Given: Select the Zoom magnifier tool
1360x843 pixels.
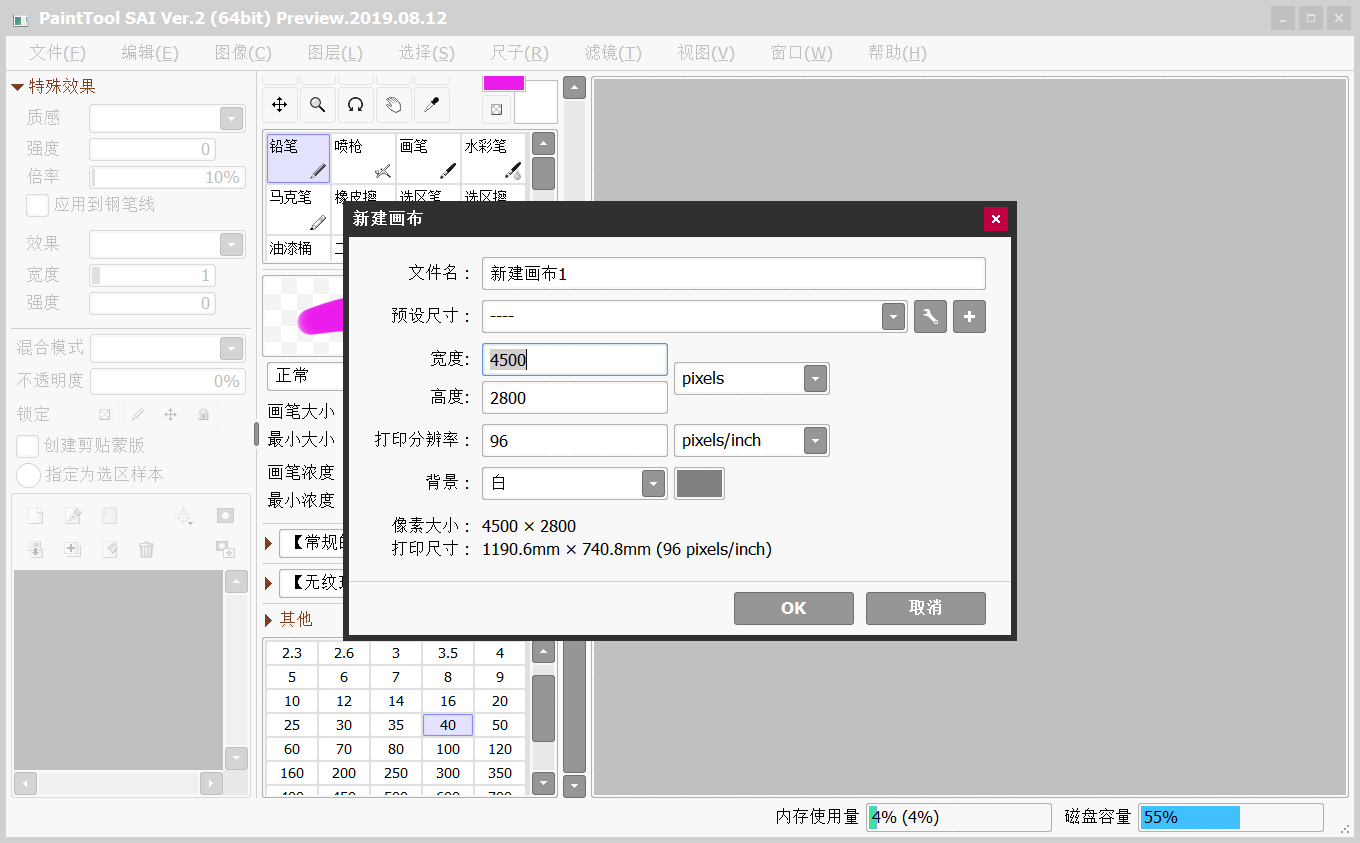Looking at the screenshot, I should click(x=317, y=104).
